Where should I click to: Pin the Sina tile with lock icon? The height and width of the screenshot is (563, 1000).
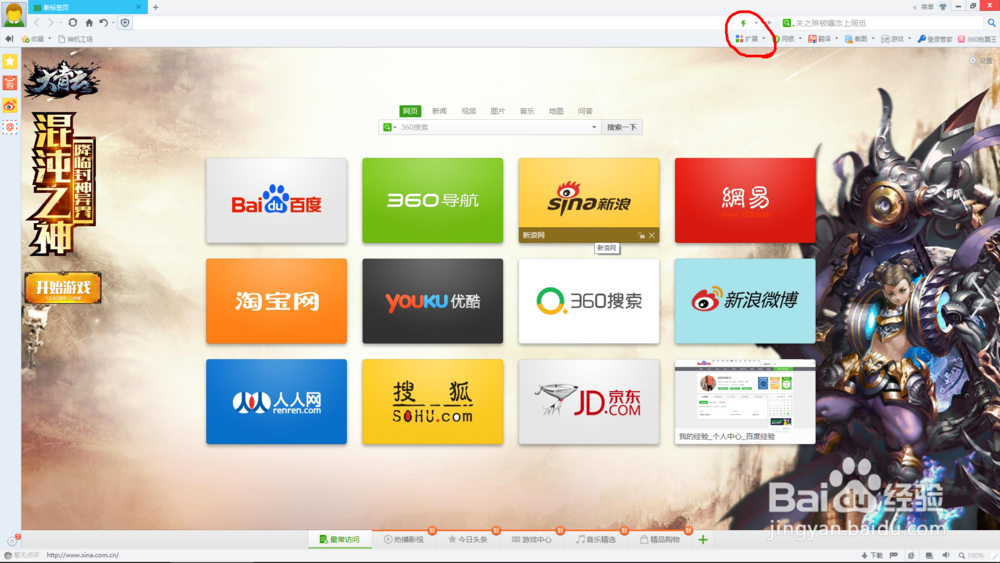point(641,235)
